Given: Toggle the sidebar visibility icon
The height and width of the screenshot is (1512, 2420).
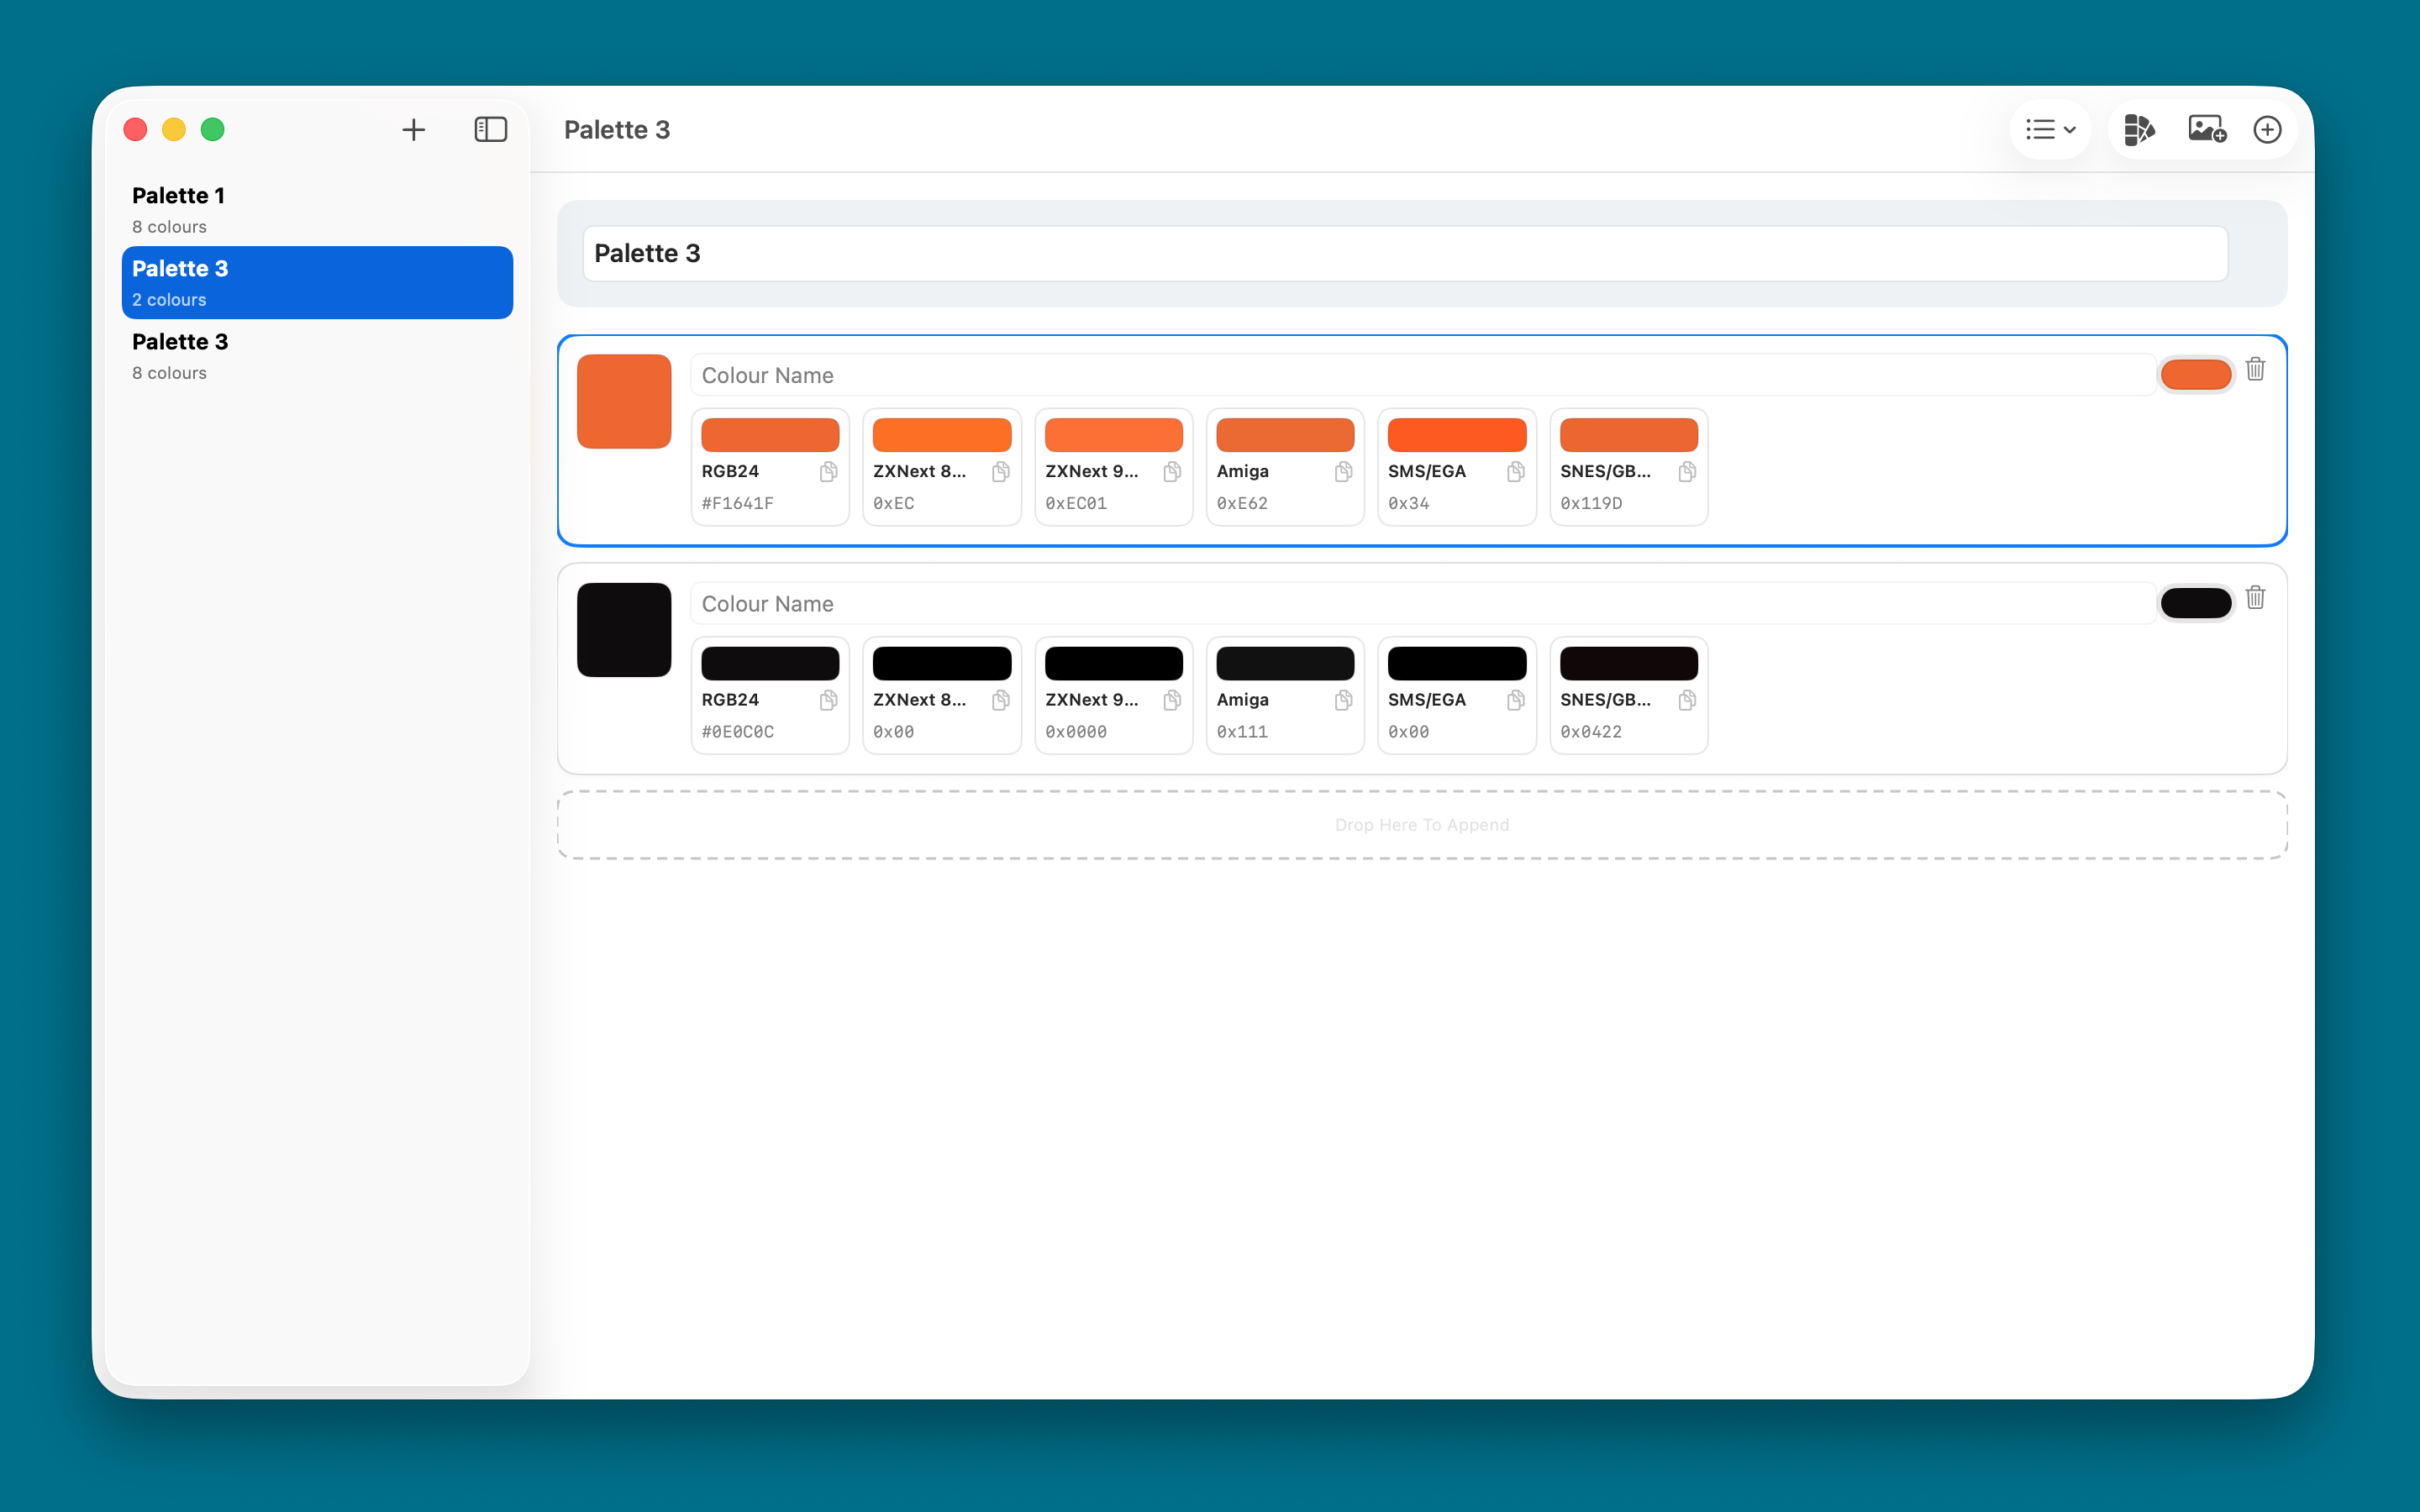Looking at the screenshot, I should [x=490, y=130].
